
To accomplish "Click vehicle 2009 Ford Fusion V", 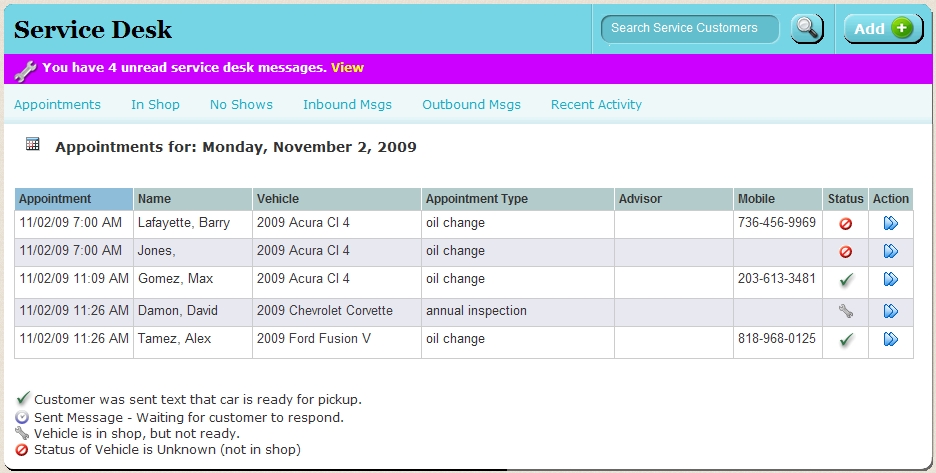I will [314, 339].
